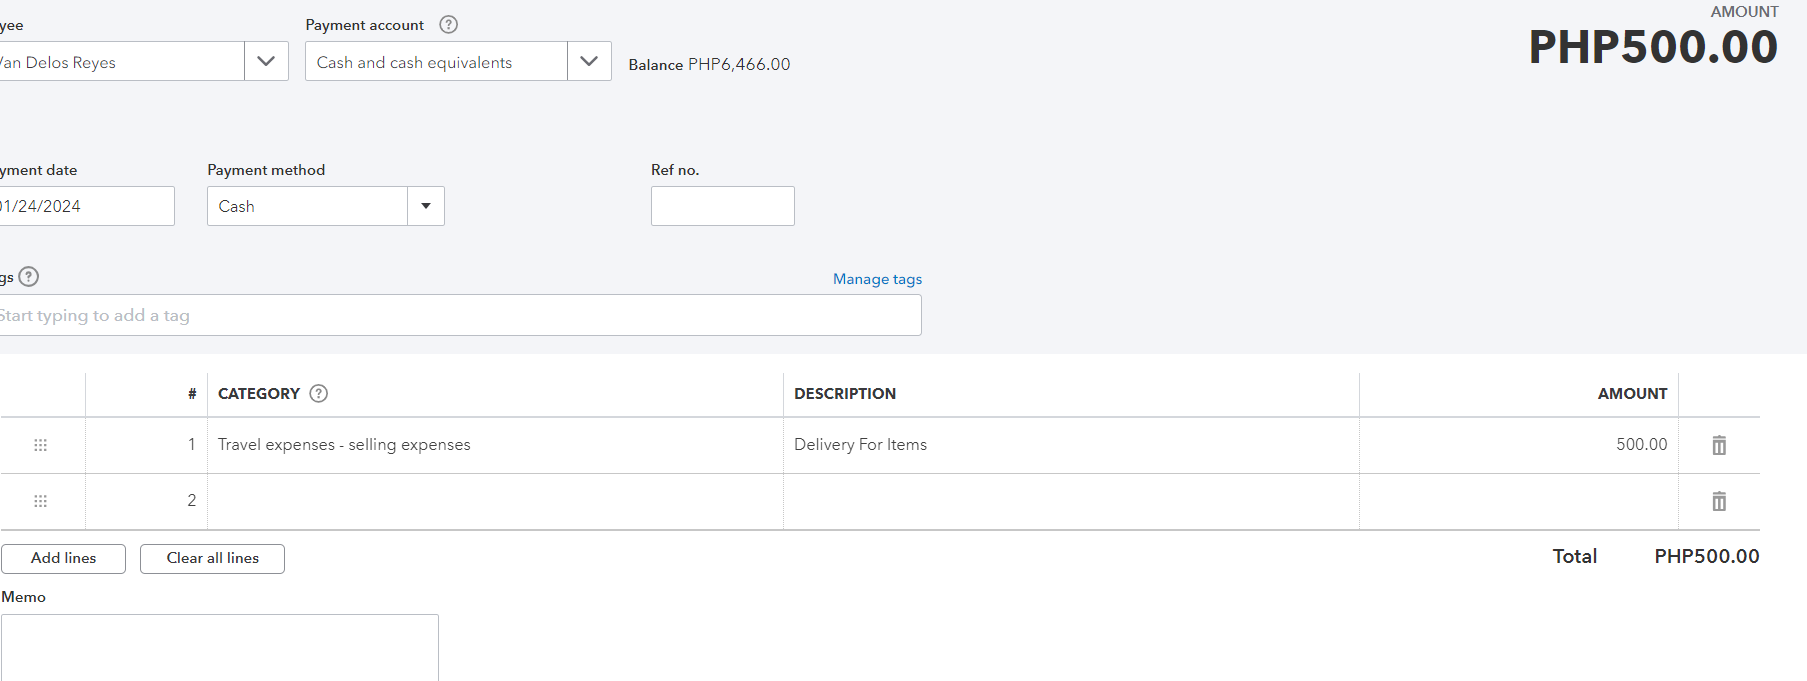
Task: Open the Payment account dropdown arrow
Action: tap(589, 61)
